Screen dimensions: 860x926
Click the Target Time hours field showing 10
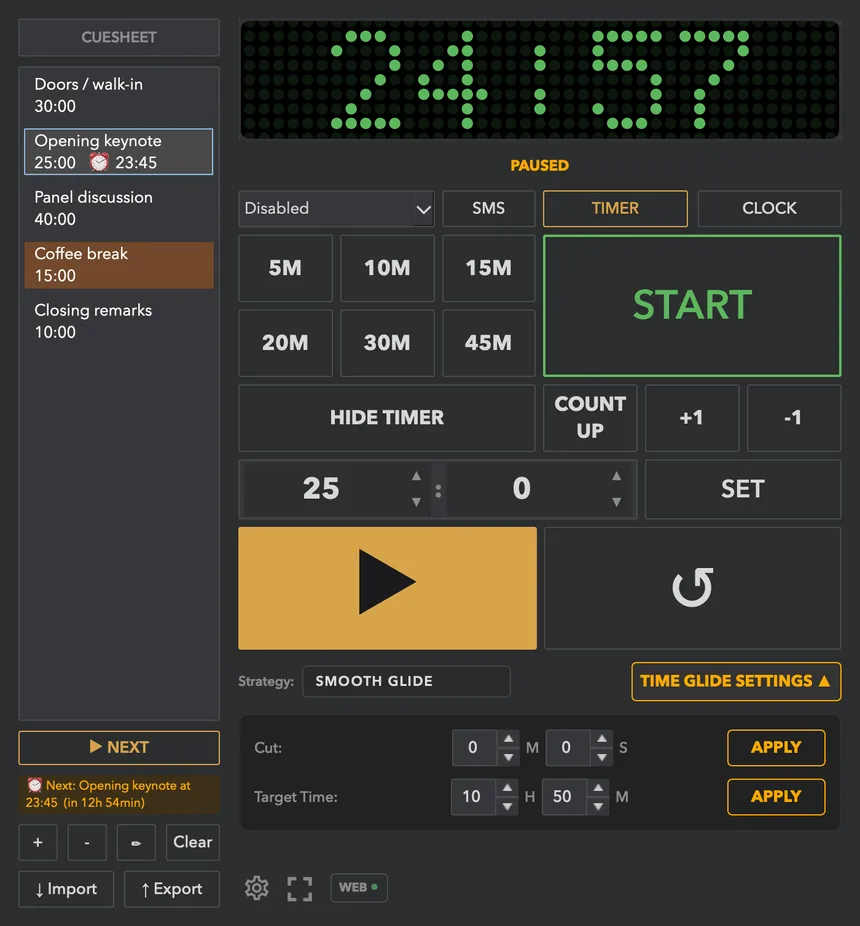pyautogui.click(x=473, y=797)
